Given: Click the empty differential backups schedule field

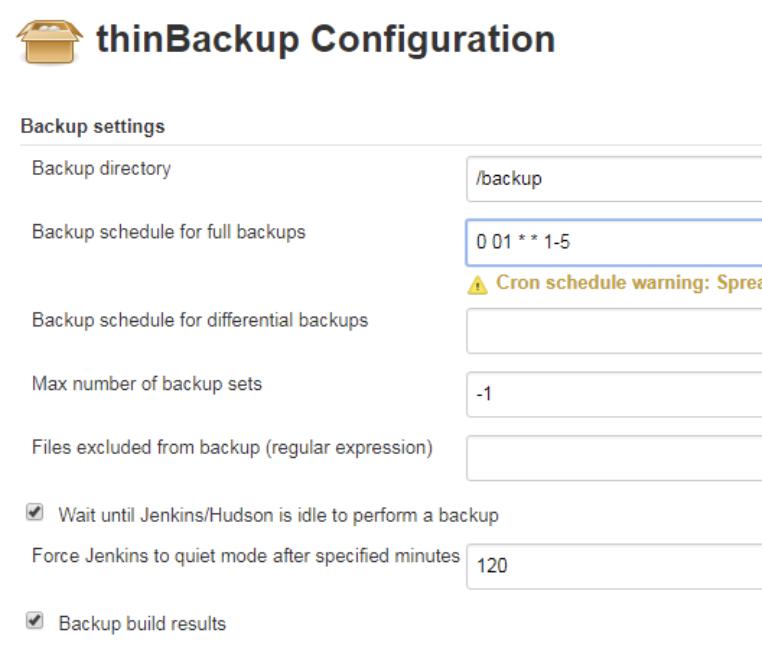Looking at the screenshot, I should pos(613,331).
